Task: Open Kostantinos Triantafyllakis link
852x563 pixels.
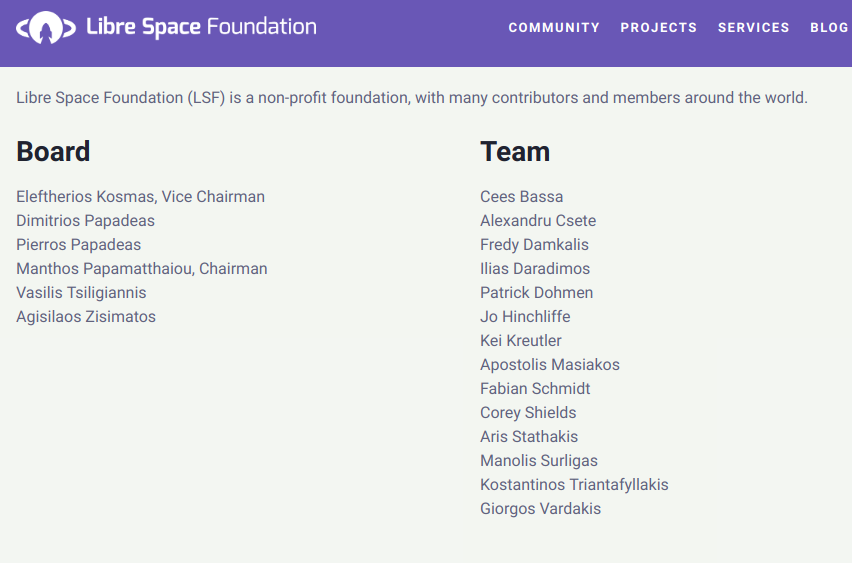Action: tap(574, 485)
